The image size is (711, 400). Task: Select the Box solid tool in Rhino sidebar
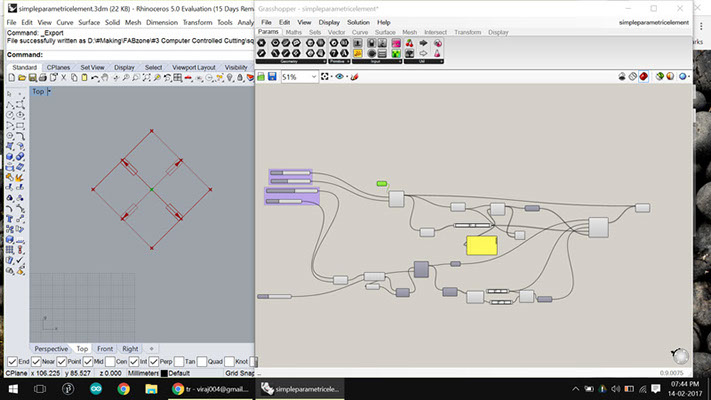pos(10,157)
